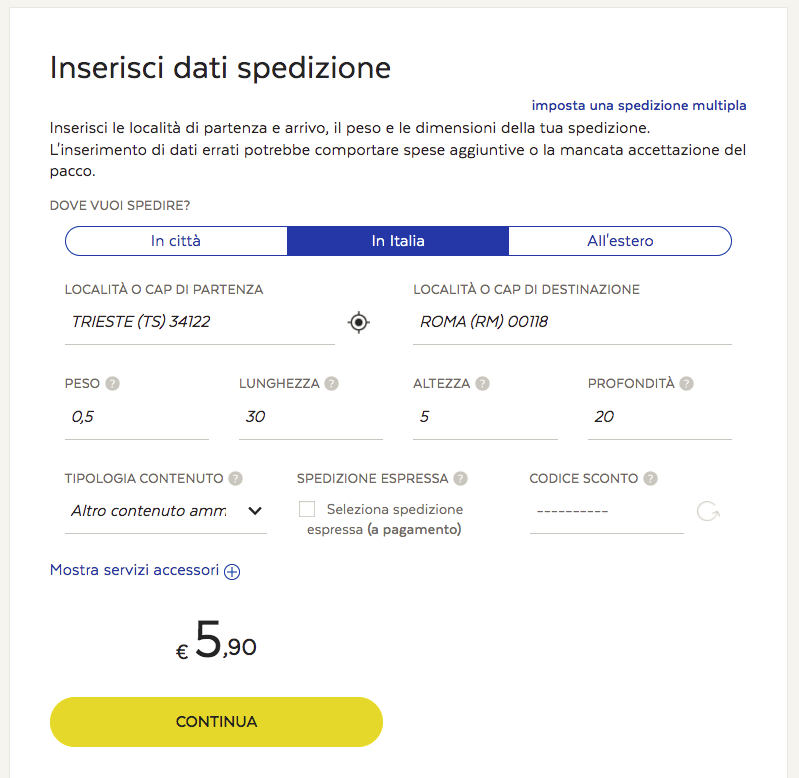The width and height of the screenshot is (799, 778).
Task: Enable the spedizione espressa checkbox
Action: tap(307, 509)
